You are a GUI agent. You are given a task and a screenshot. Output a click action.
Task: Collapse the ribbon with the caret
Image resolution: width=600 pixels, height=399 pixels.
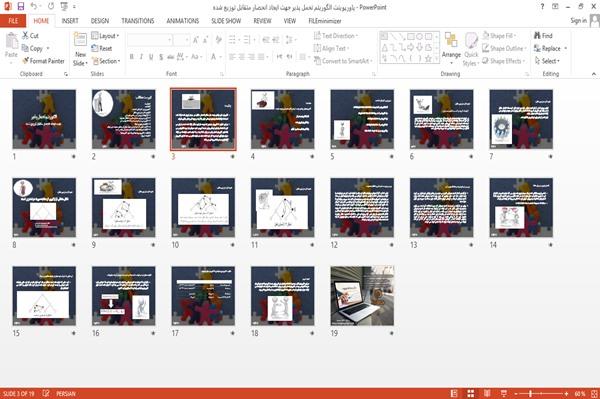pos(594,74)
